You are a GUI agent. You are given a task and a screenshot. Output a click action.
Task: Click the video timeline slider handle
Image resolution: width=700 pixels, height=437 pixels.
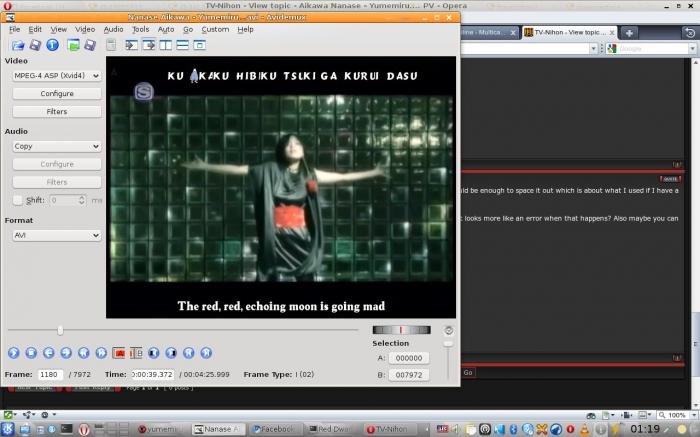(60, 331)
